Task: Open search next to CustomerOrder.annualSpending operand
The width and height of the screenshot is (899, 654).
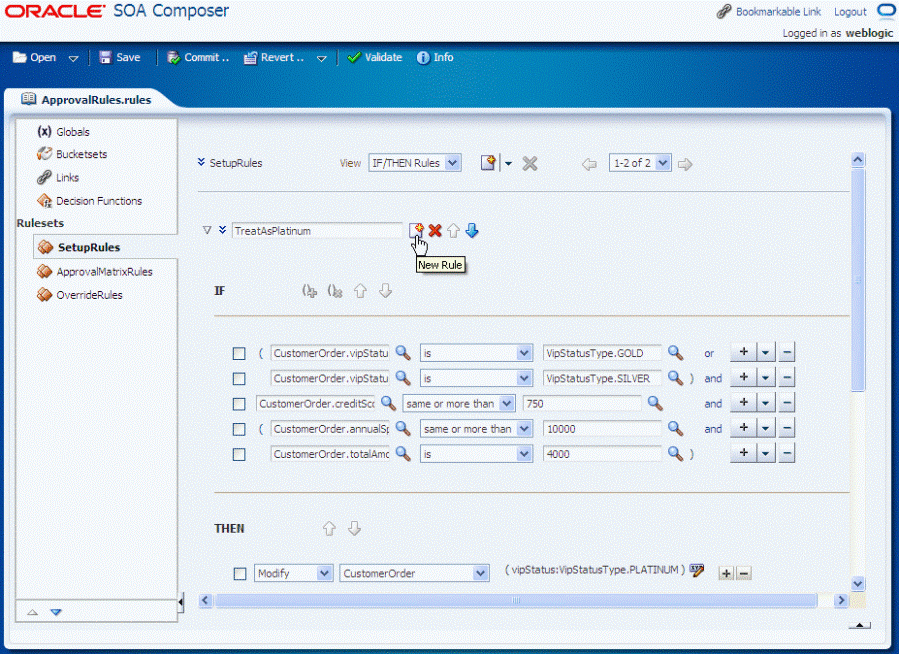Action: pyautogui.click(x=403, y=428)
